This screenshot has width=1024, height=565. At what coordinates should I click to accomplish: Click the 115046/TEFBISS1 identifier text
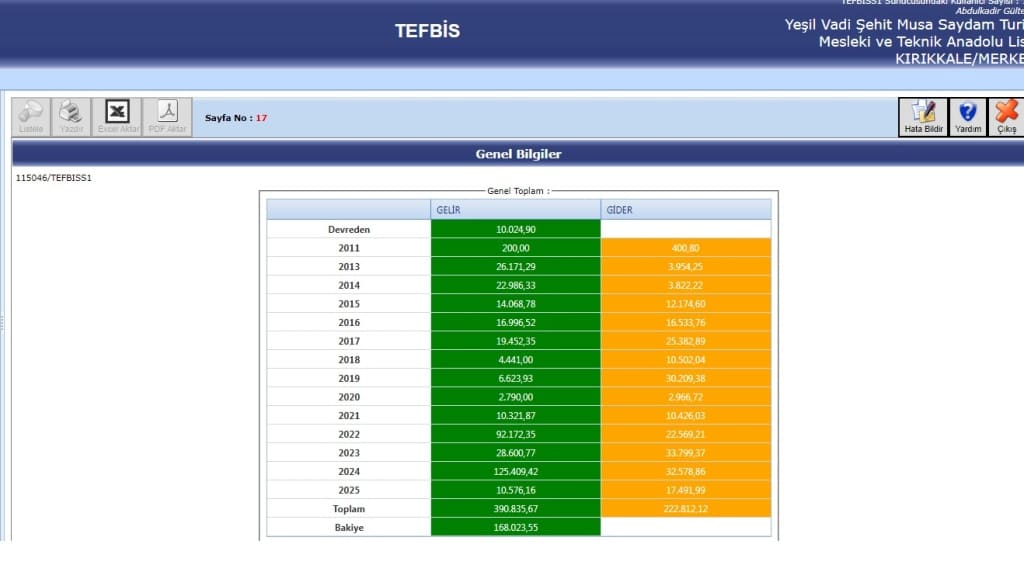click(54, 178)
